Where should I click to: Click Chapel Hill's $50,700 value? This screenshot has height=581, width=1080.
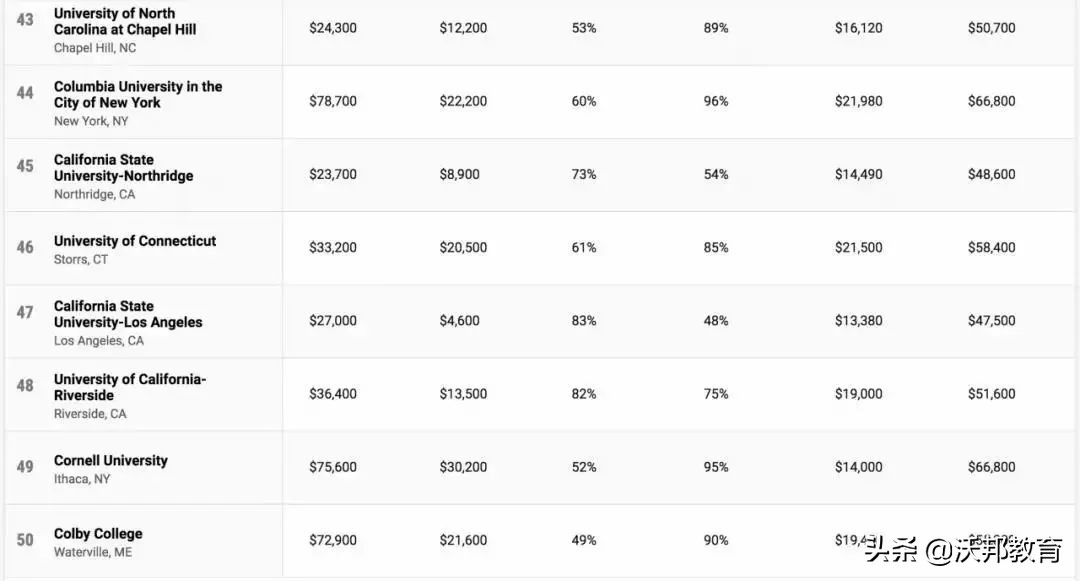991,28
